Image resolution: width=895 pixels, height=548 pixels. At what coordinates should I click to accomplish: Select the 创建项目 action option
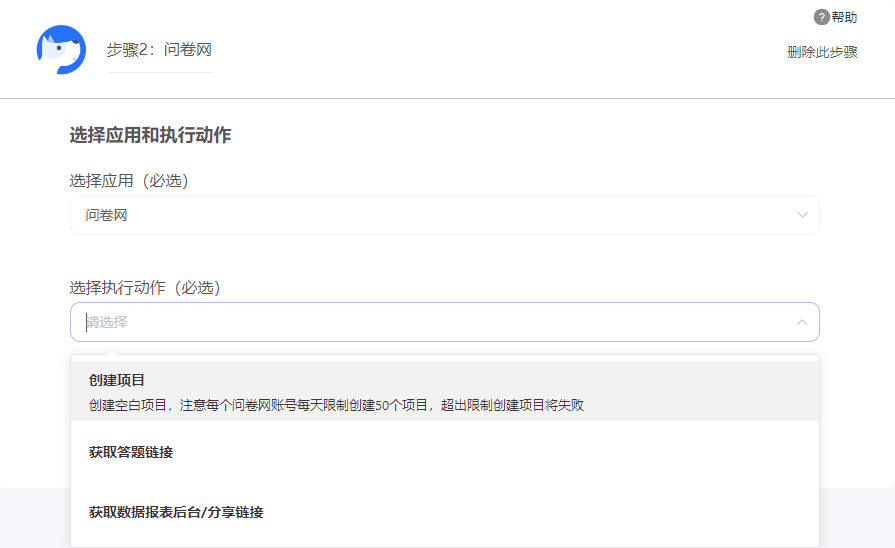445,391
